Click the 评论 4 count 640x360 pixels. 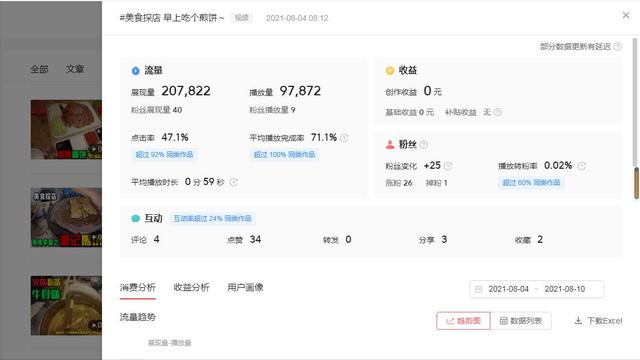tap(156, 240)
